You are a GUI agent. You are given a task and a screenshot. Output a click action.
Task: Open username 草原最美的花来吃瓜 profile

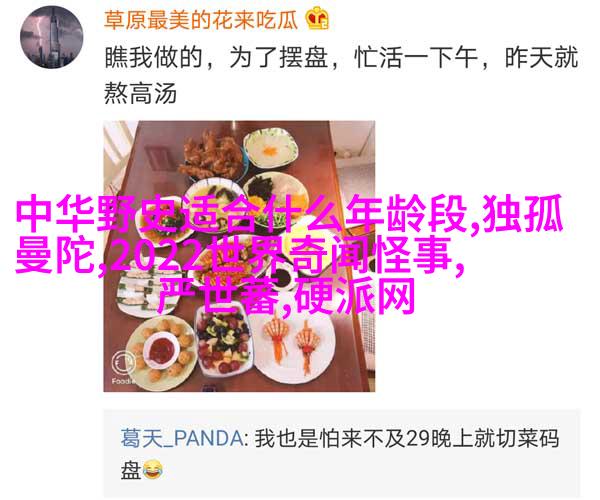click(x=201, y=20)
